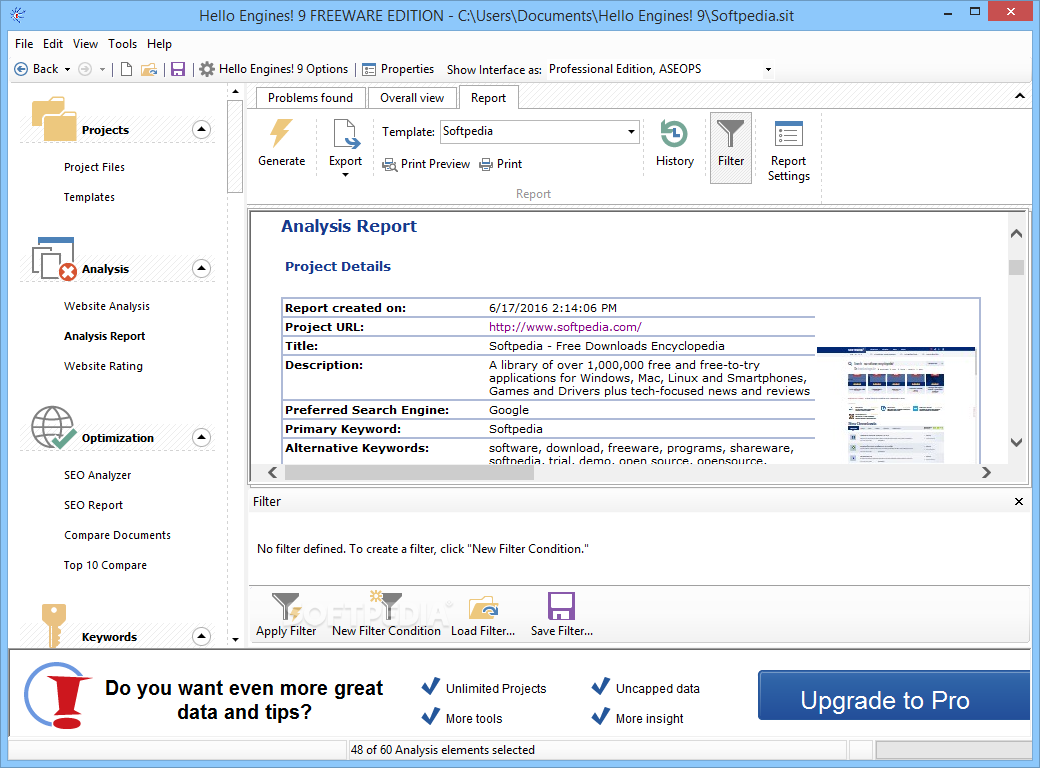Click the Generate lightning bolt icon
The width and height of the screenshot is (1040, 768).
281,133
